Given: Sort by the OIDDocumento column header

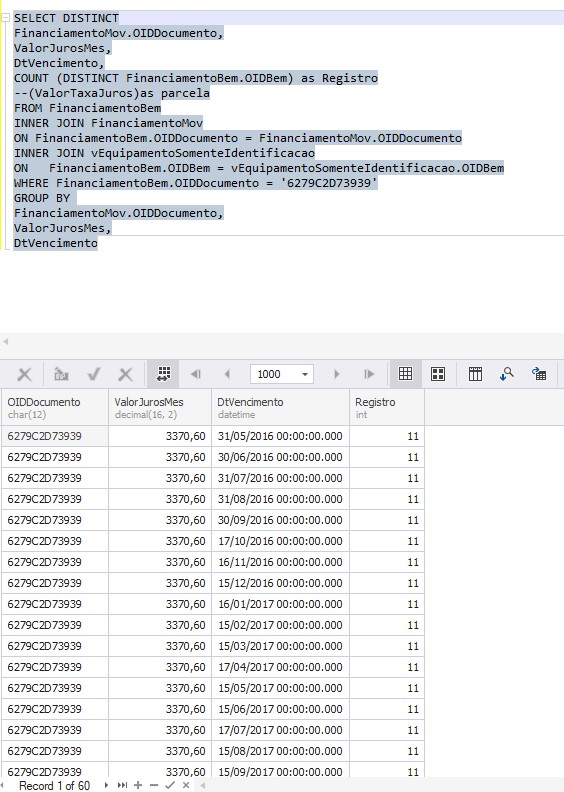Looking at the screenshot, I should click(x=55, y=407).
